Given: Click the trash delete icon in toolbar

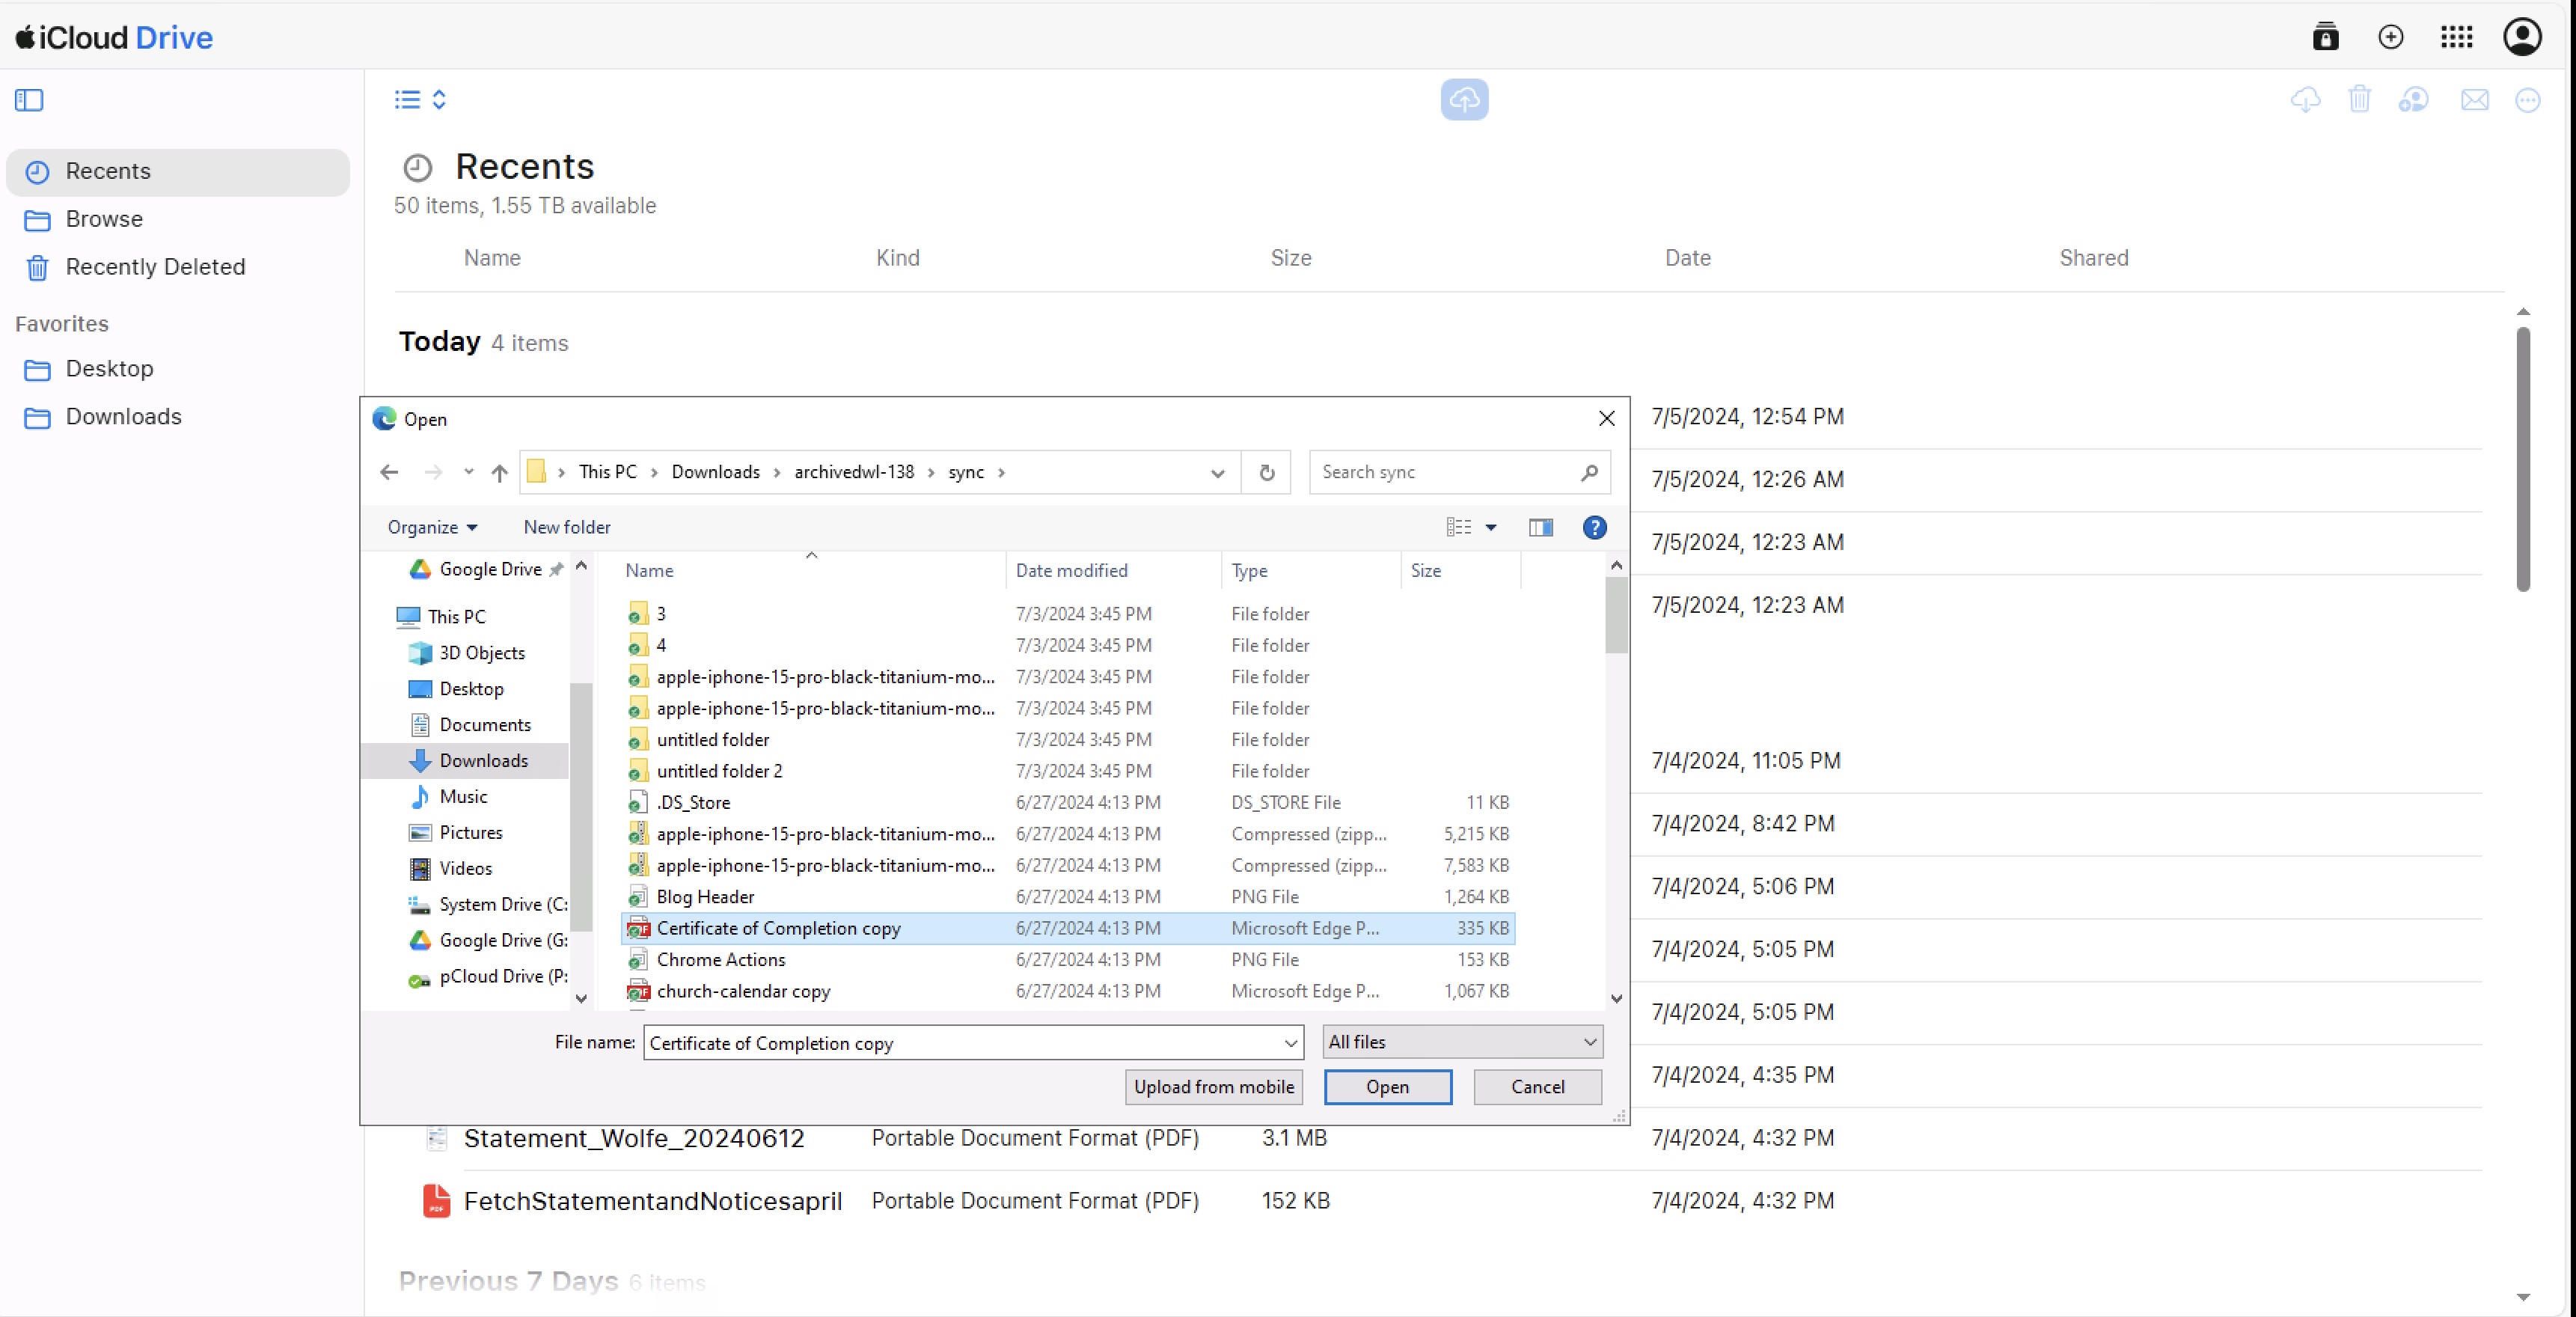Looking at the screenshot, I should coord(2360,99).
